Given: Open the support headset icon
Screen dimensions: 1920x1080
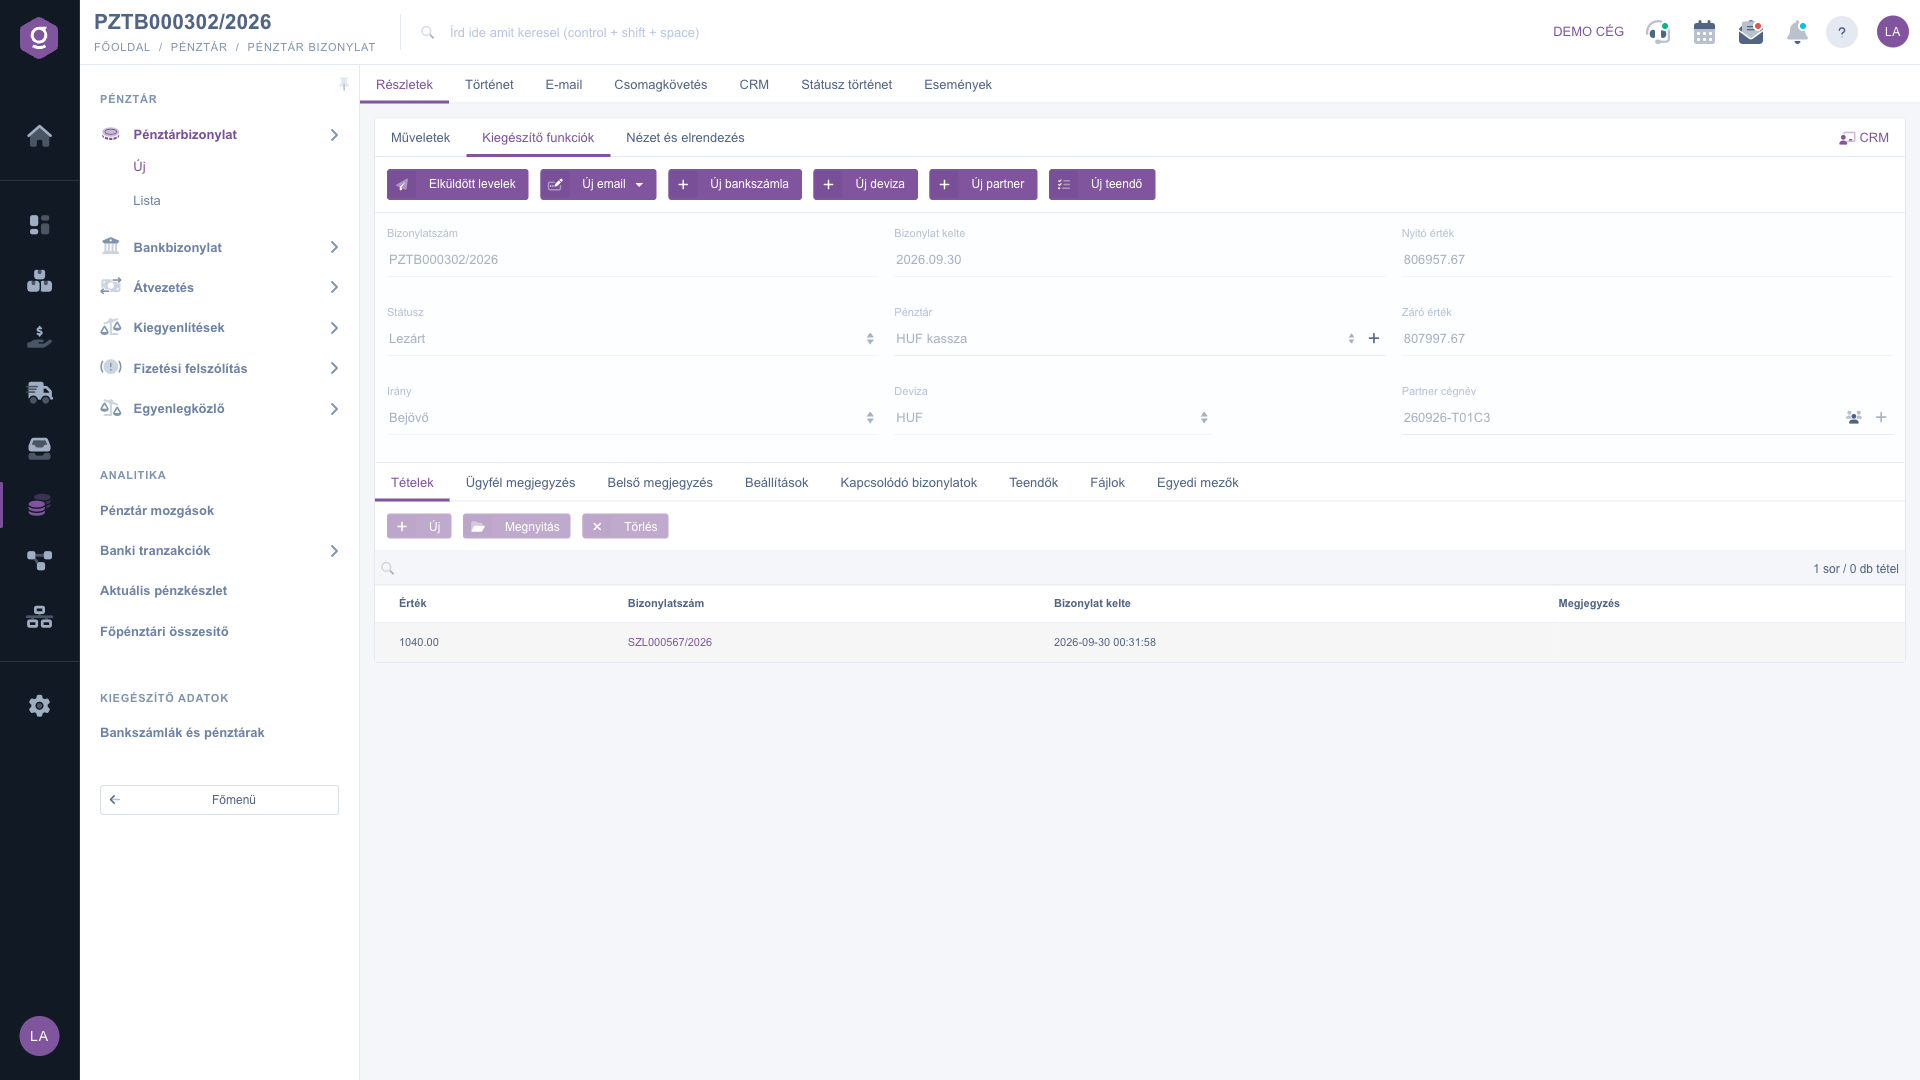Looking at the screenshot, I should point(1658,32).
